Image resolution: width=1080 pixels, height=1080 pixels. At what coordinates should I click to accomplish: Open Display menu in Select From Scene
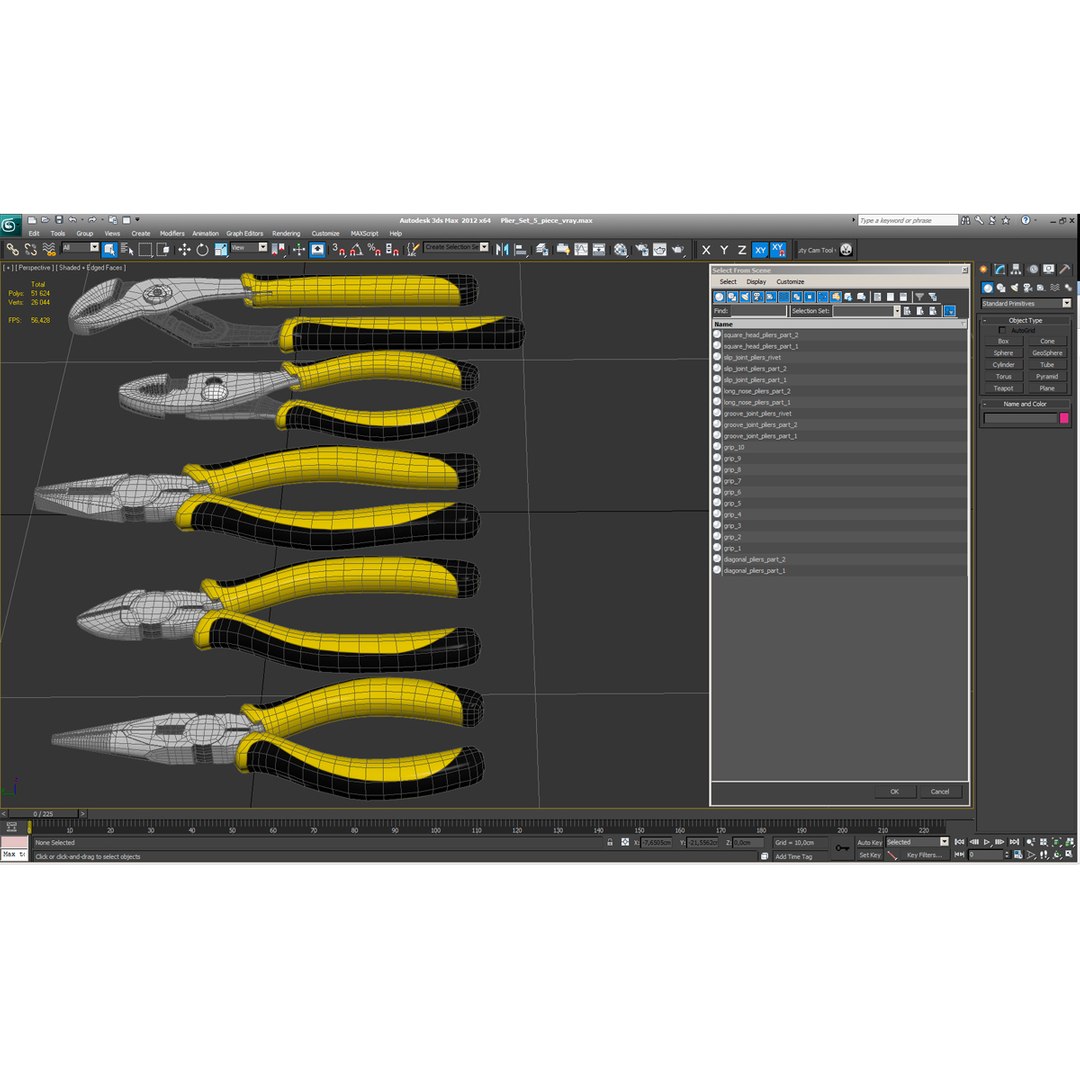click(756, 282)
